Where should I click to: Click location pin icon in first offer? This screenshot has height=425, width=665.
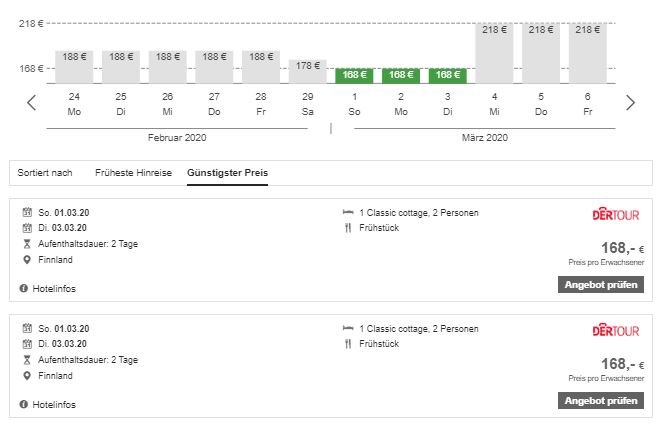pos(27,260)
